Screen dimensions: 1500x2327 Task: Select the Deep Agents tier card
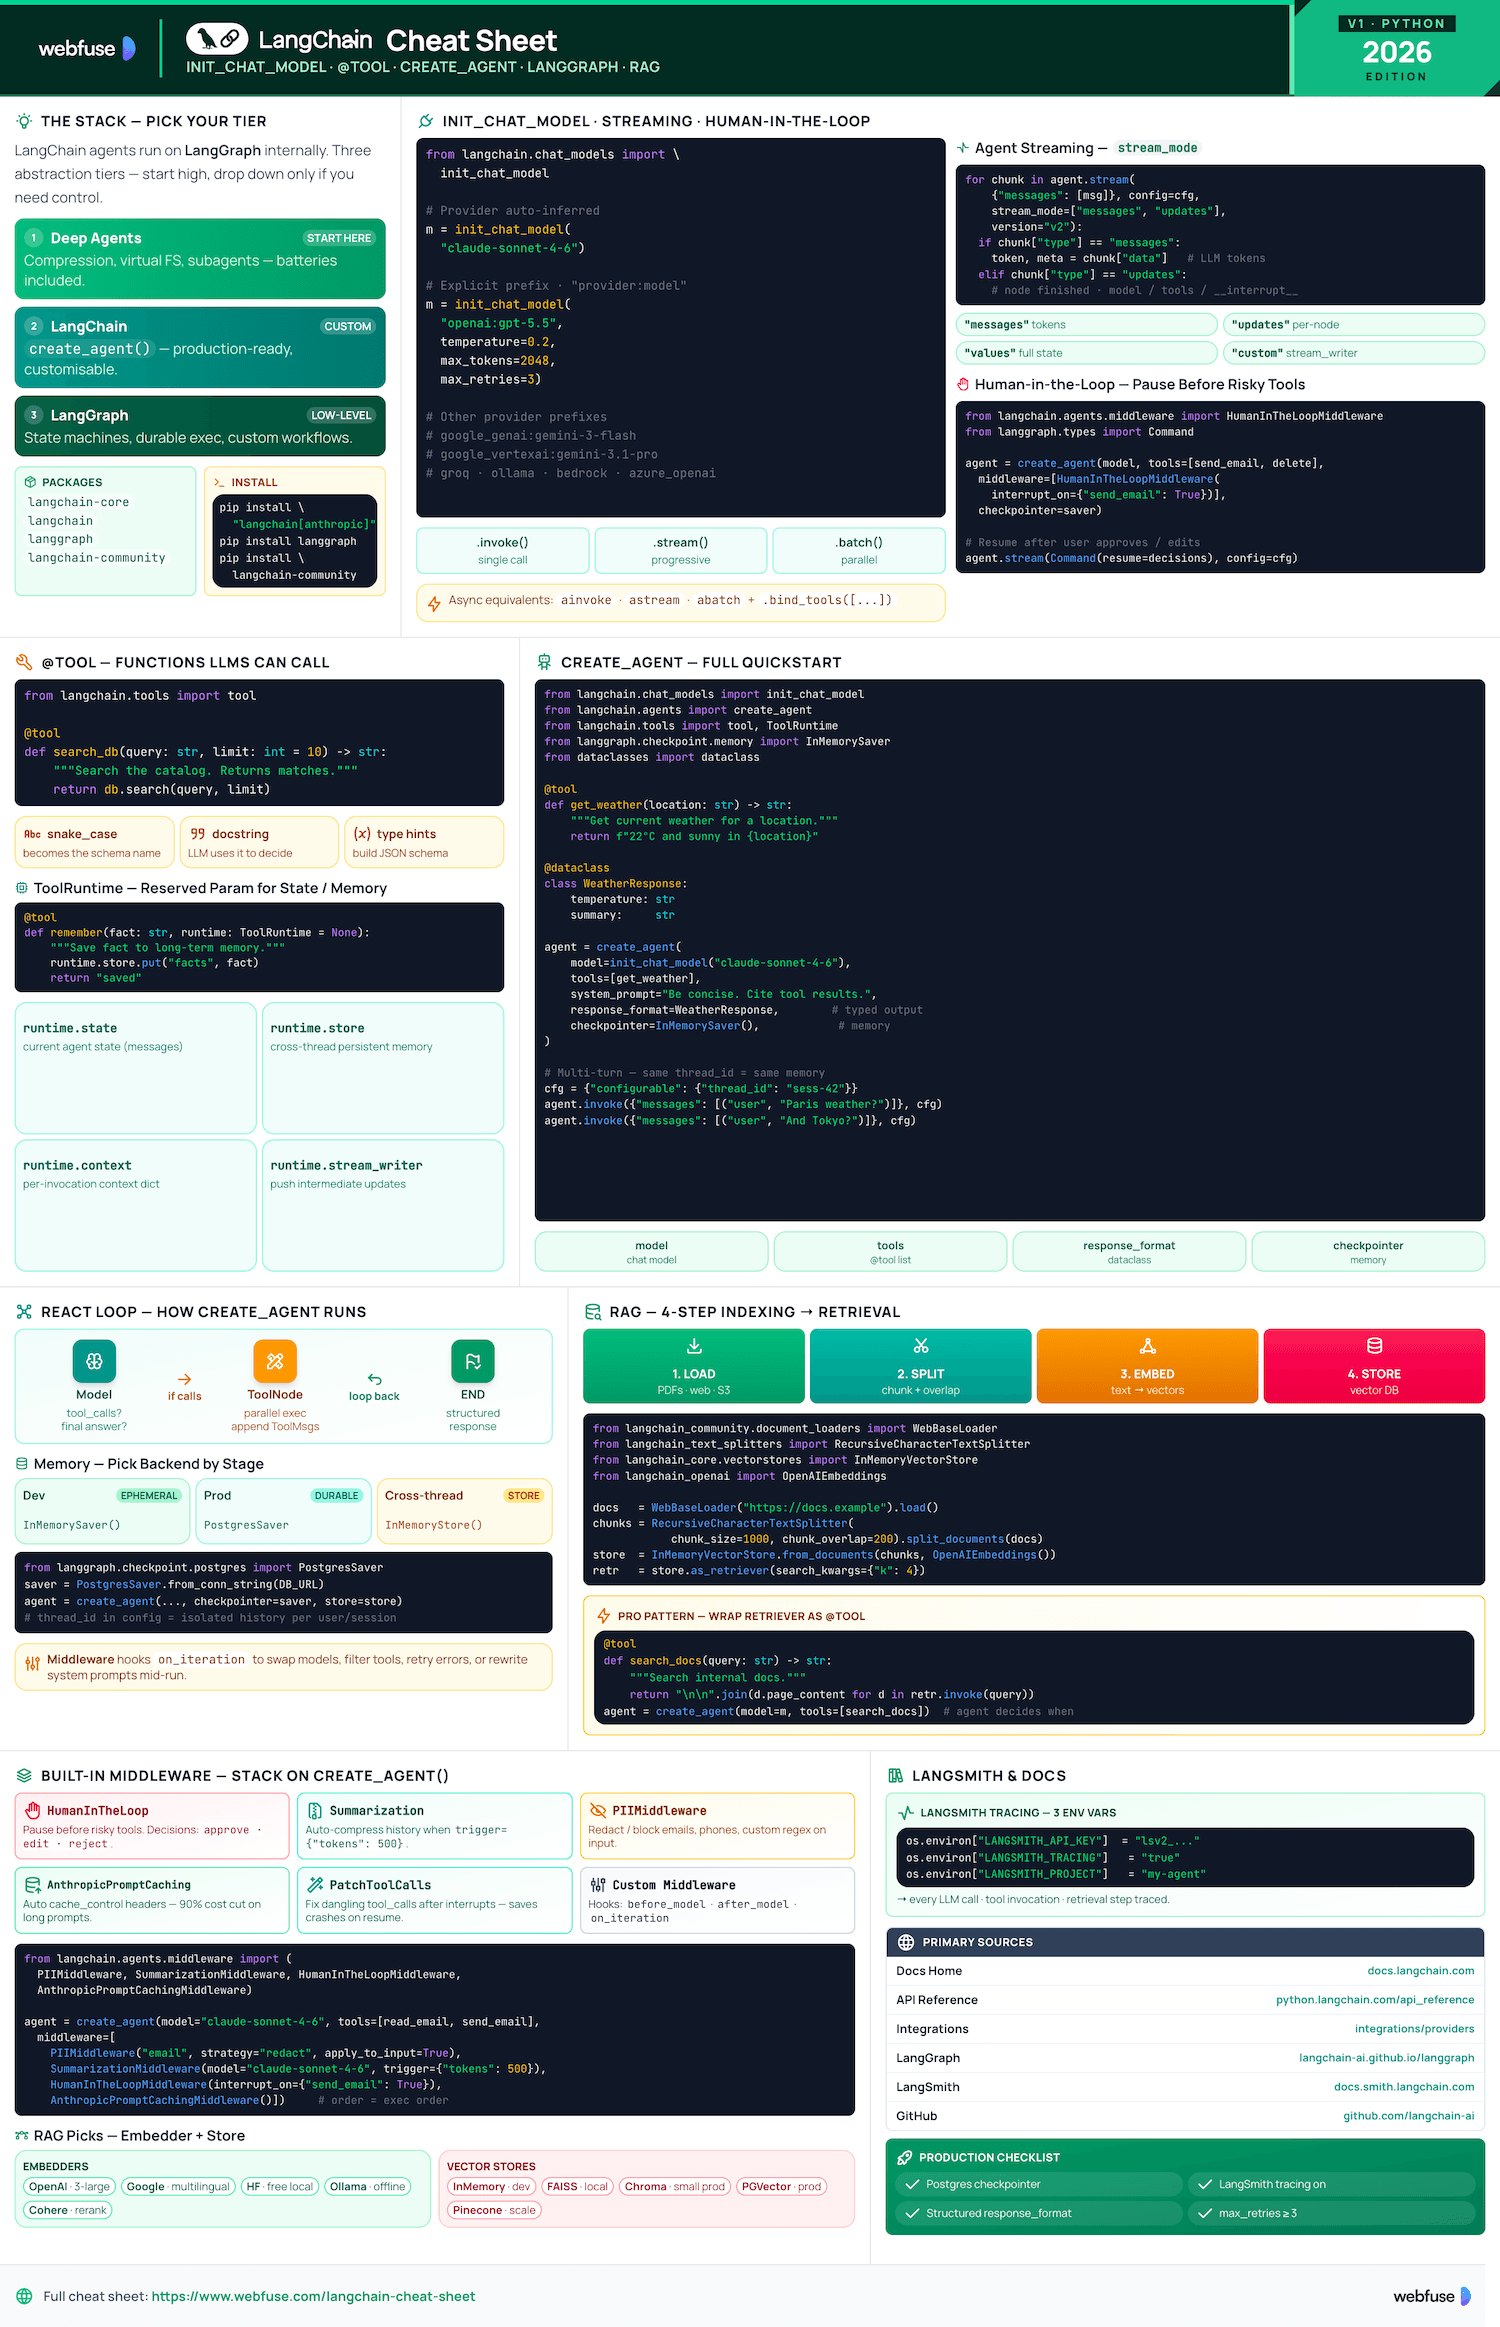coord(200,259)
